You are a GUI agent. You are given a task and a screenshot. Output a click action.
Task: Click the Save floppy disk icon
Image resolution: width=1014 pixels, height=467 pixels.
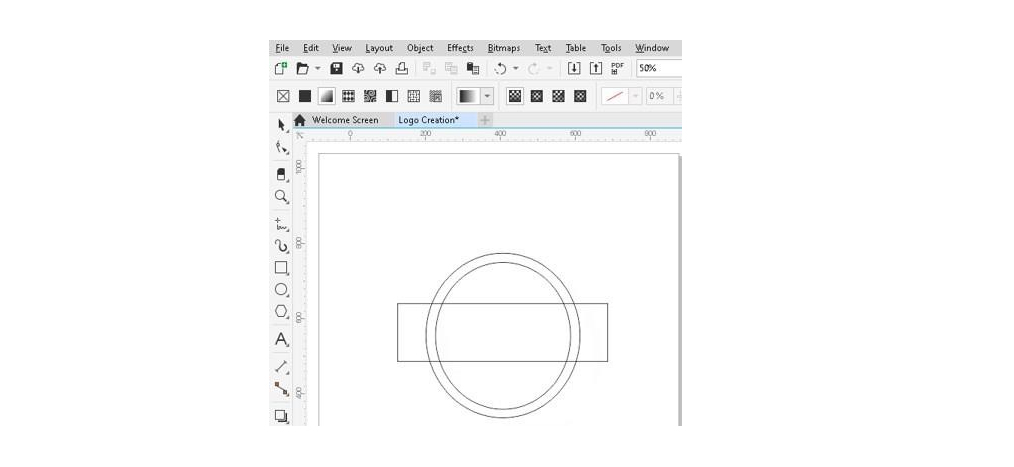[337, 68]
